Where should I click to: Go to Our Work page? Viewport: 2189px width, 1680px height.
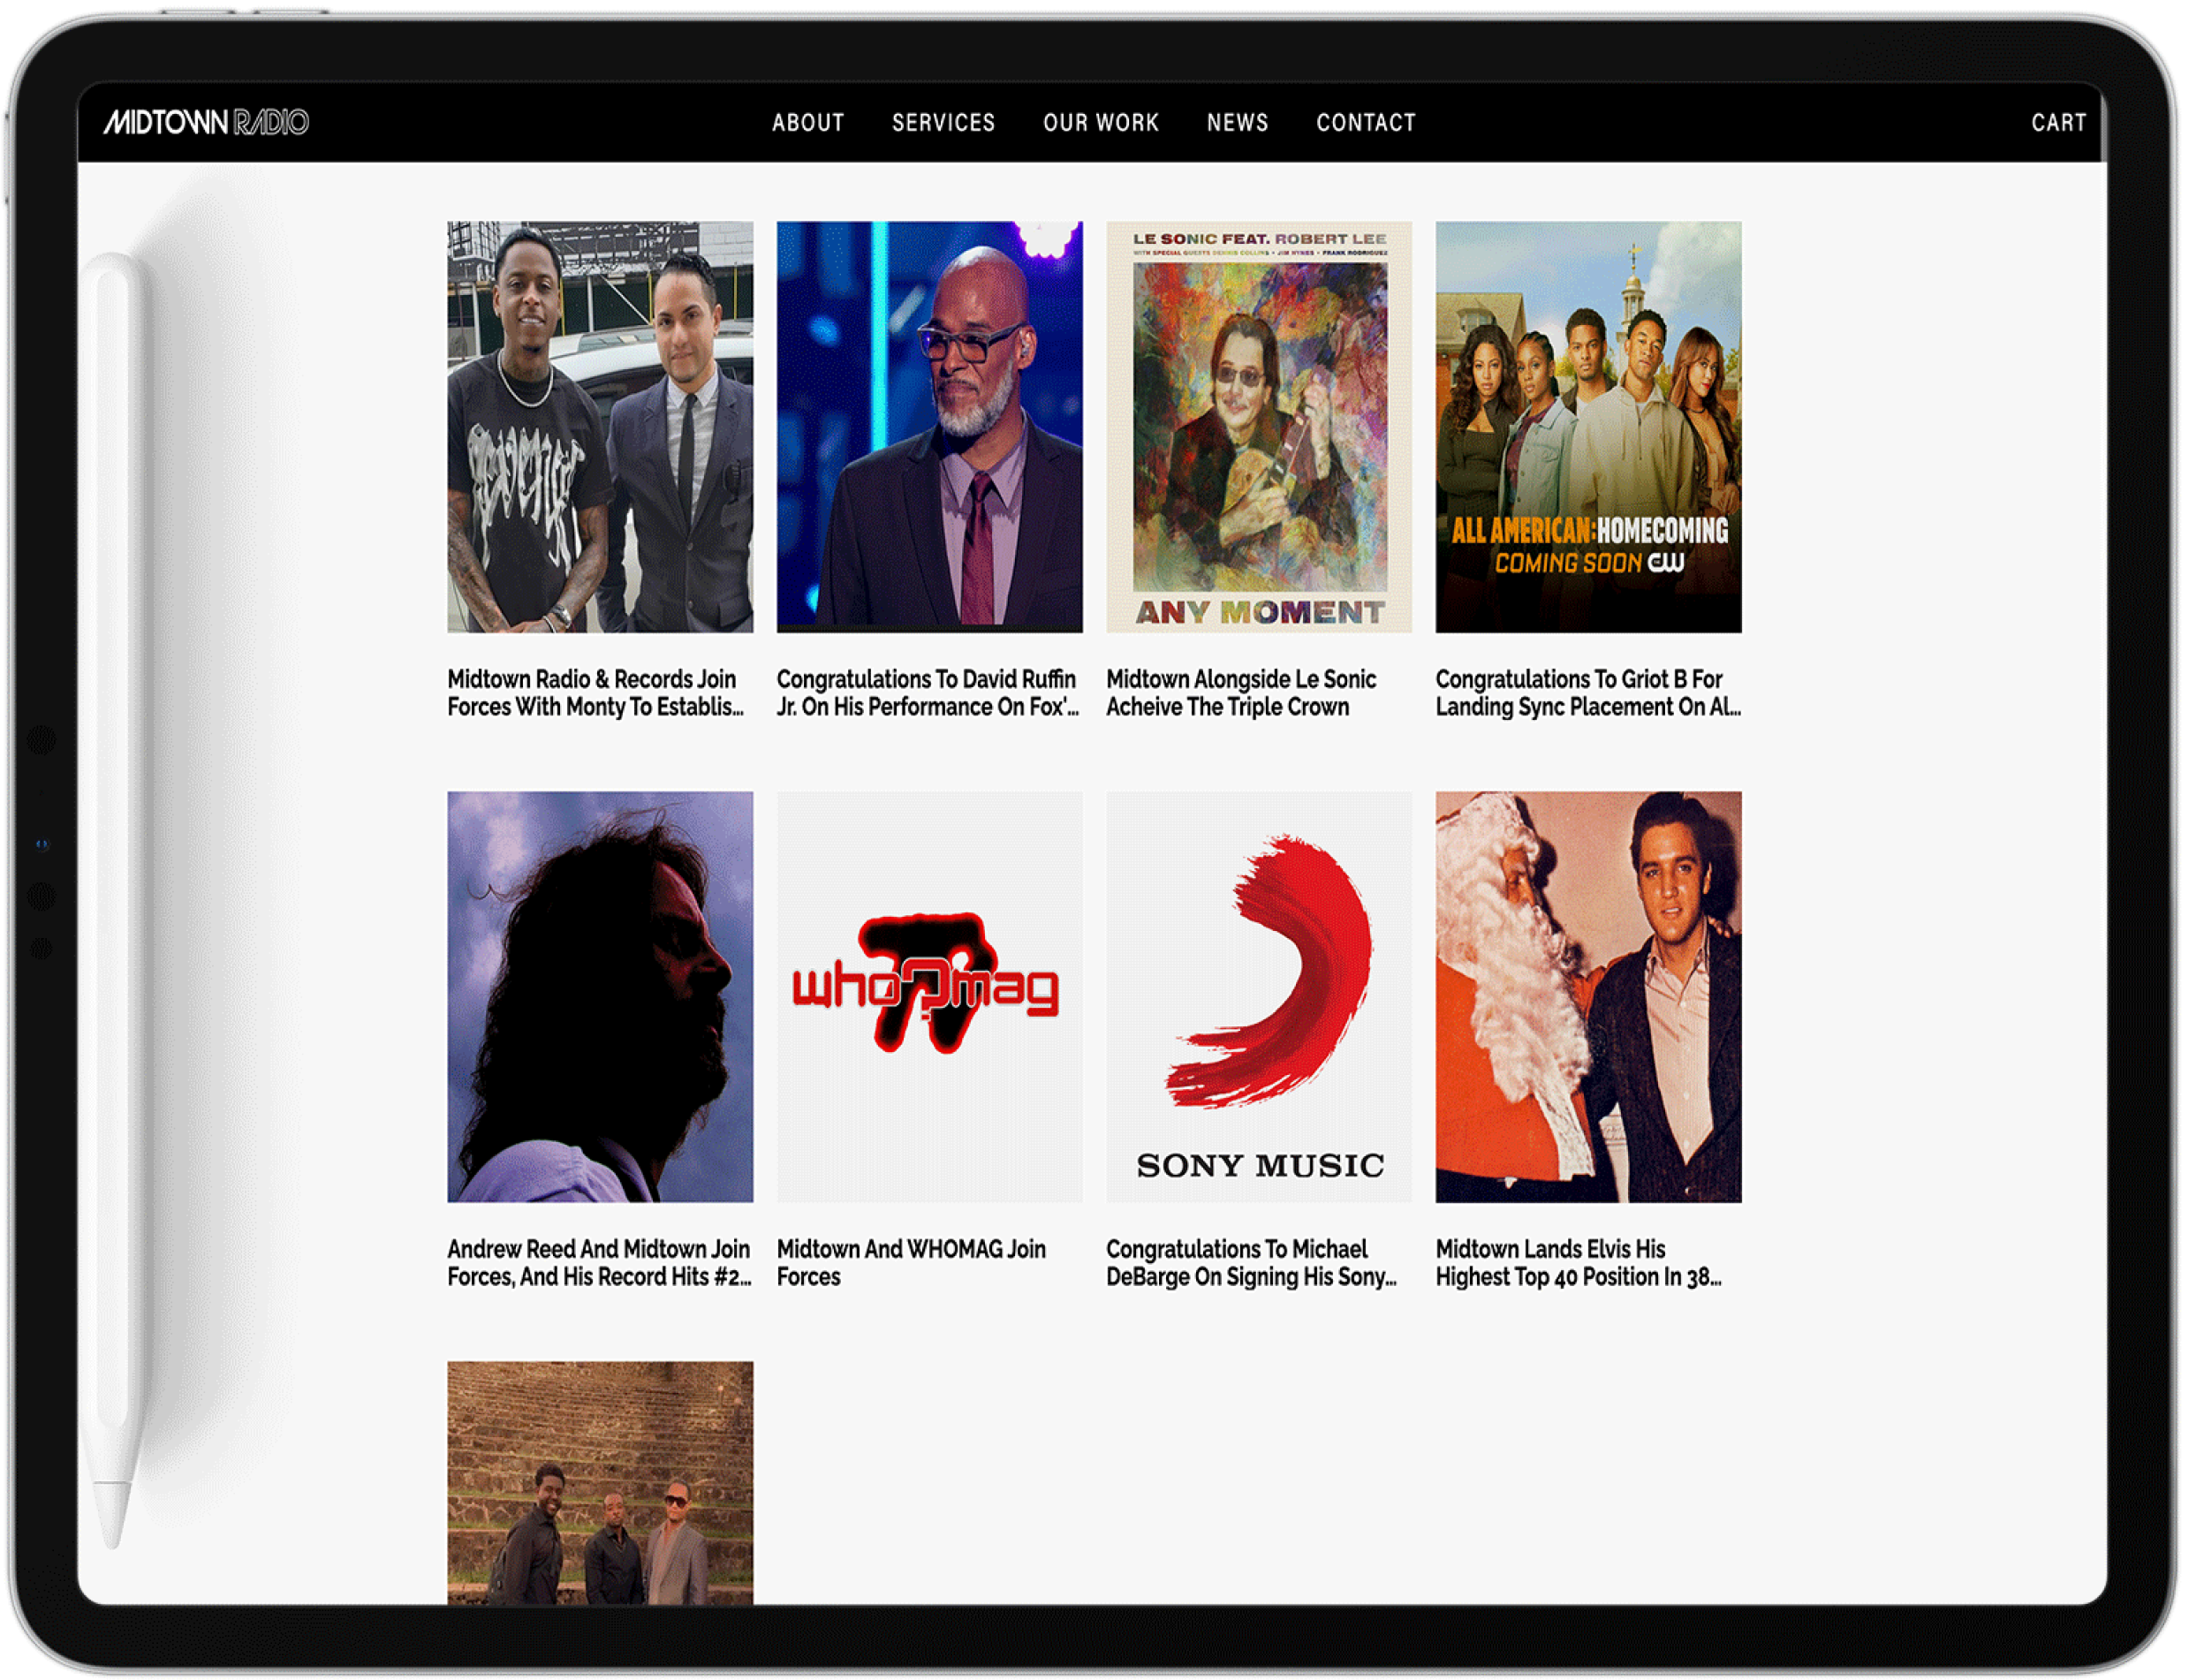[1101, 123]
